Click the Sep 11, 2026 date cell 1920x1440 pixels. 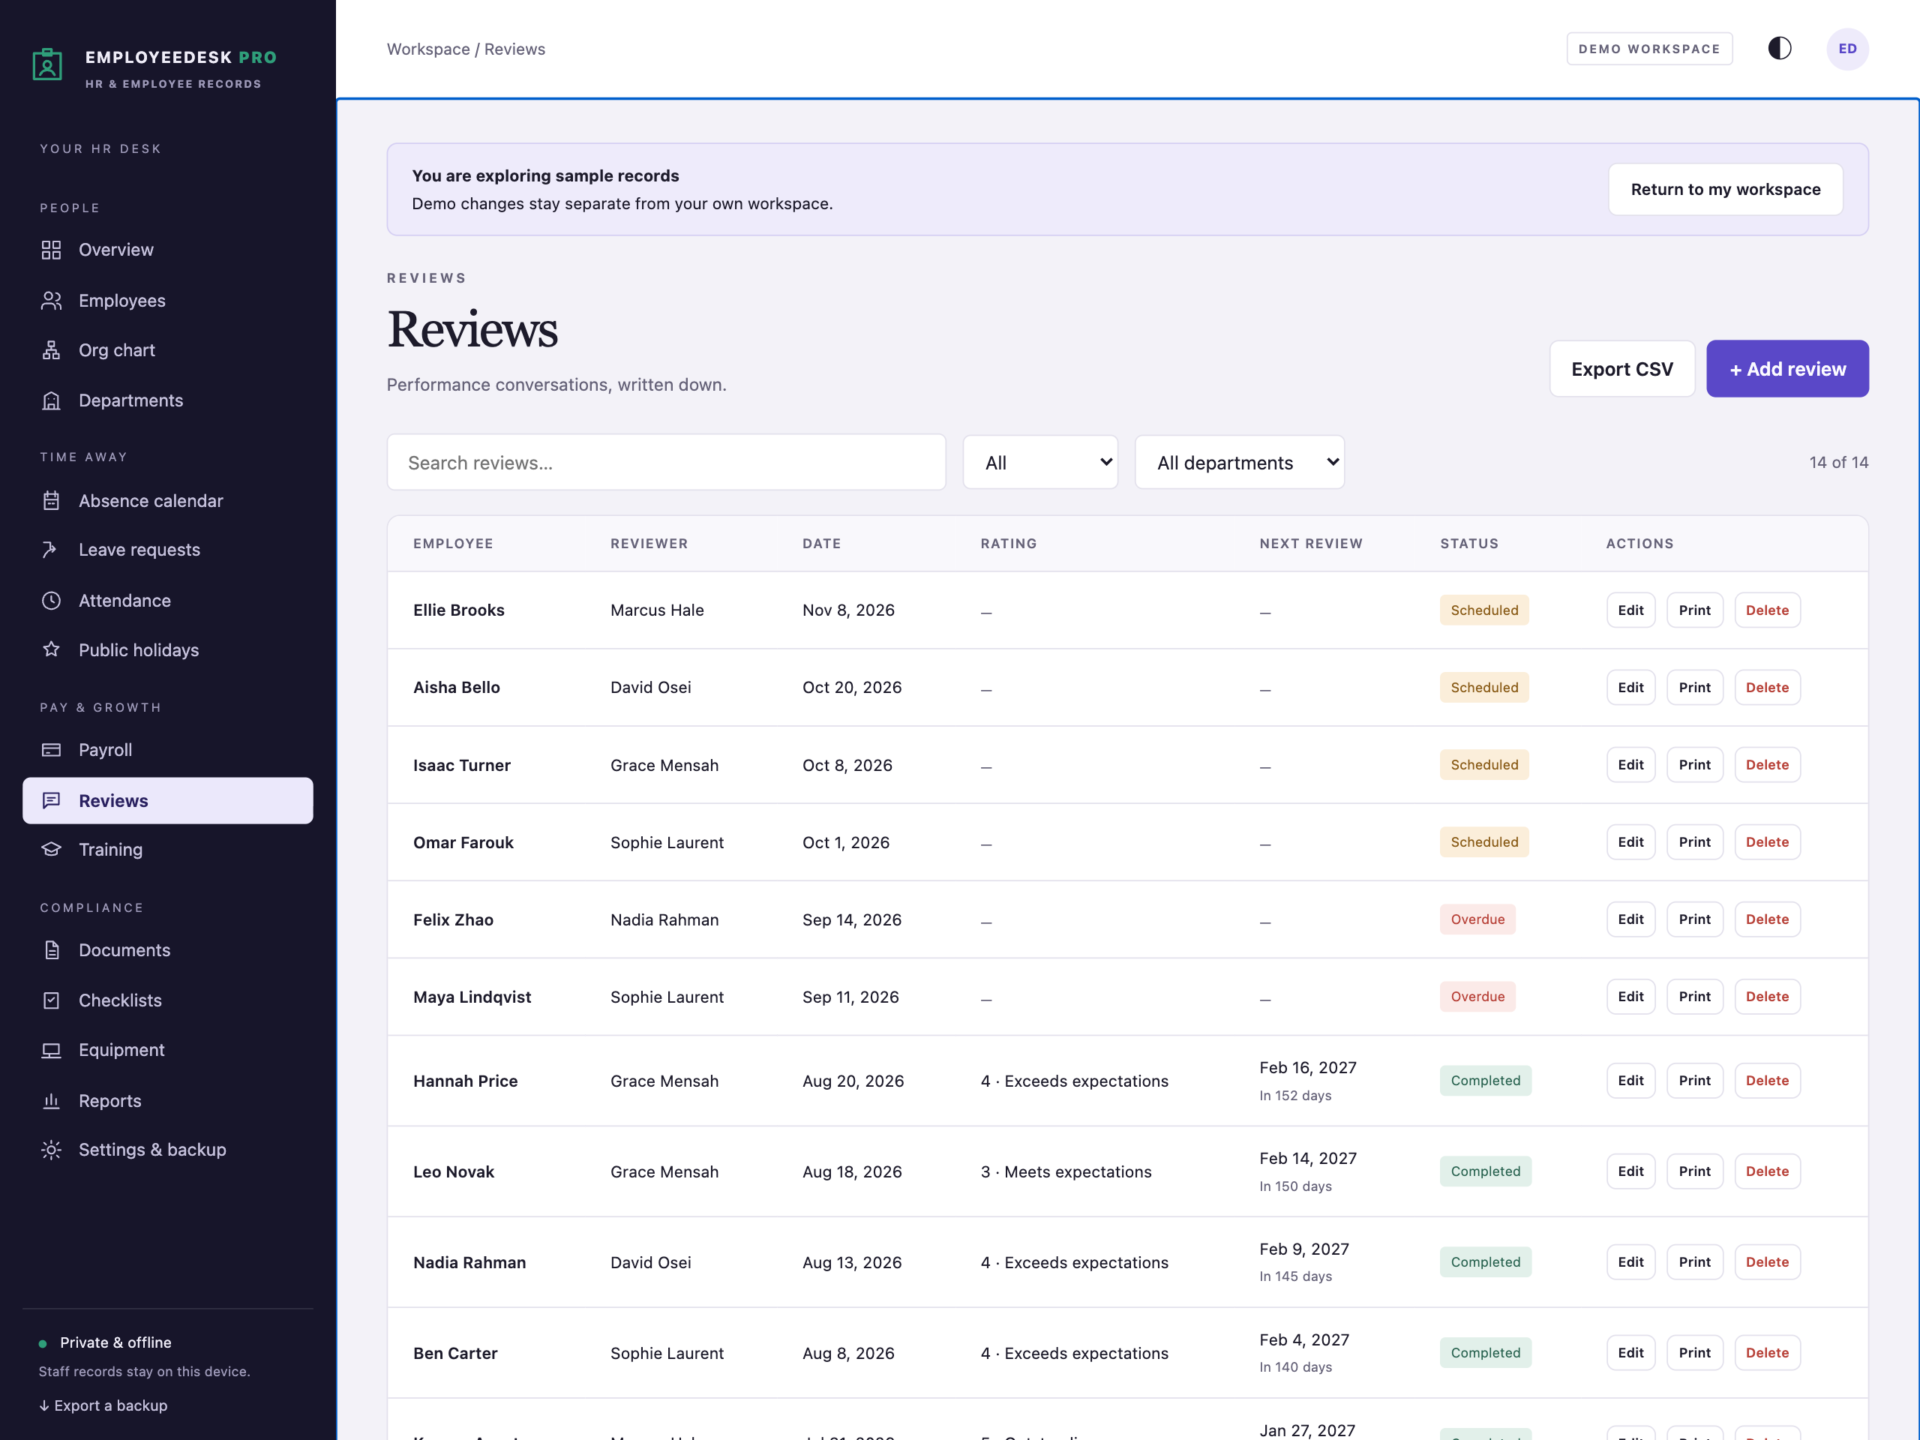pos(850,997)
